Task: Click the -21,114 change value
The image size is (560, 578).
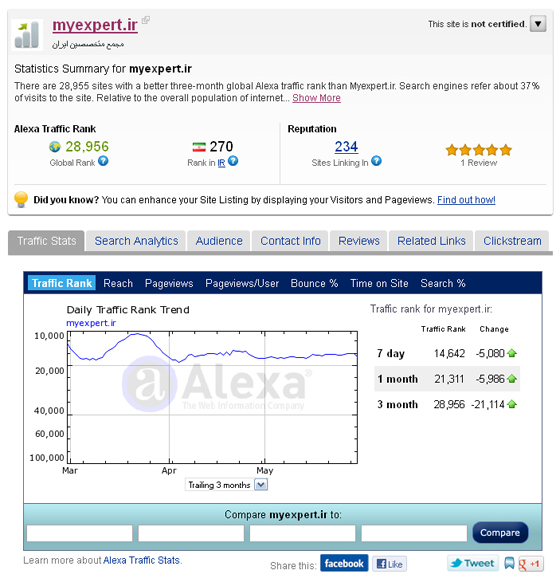Action: pyautogui.click(x=487, y=404)
